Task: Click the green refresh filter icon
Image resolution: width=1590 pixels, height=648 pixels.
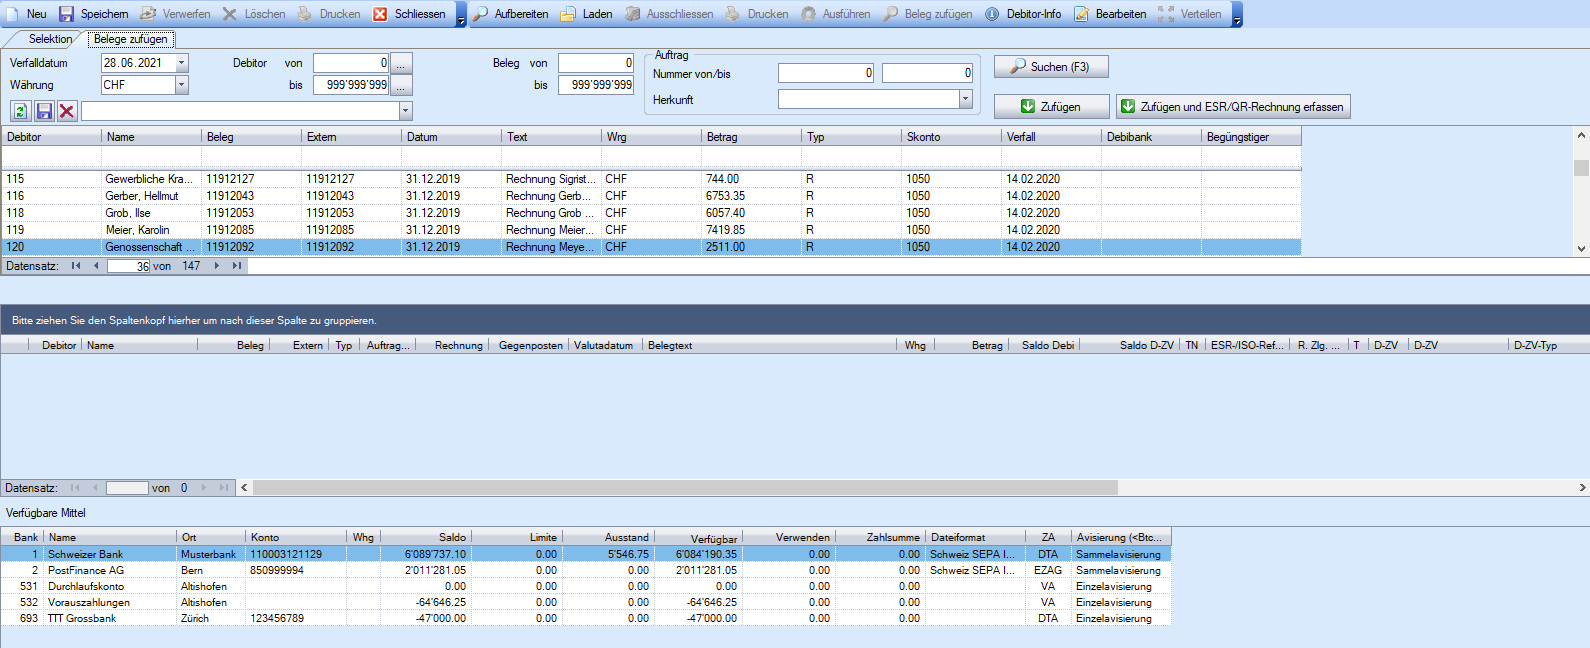Action: point(20,111)
